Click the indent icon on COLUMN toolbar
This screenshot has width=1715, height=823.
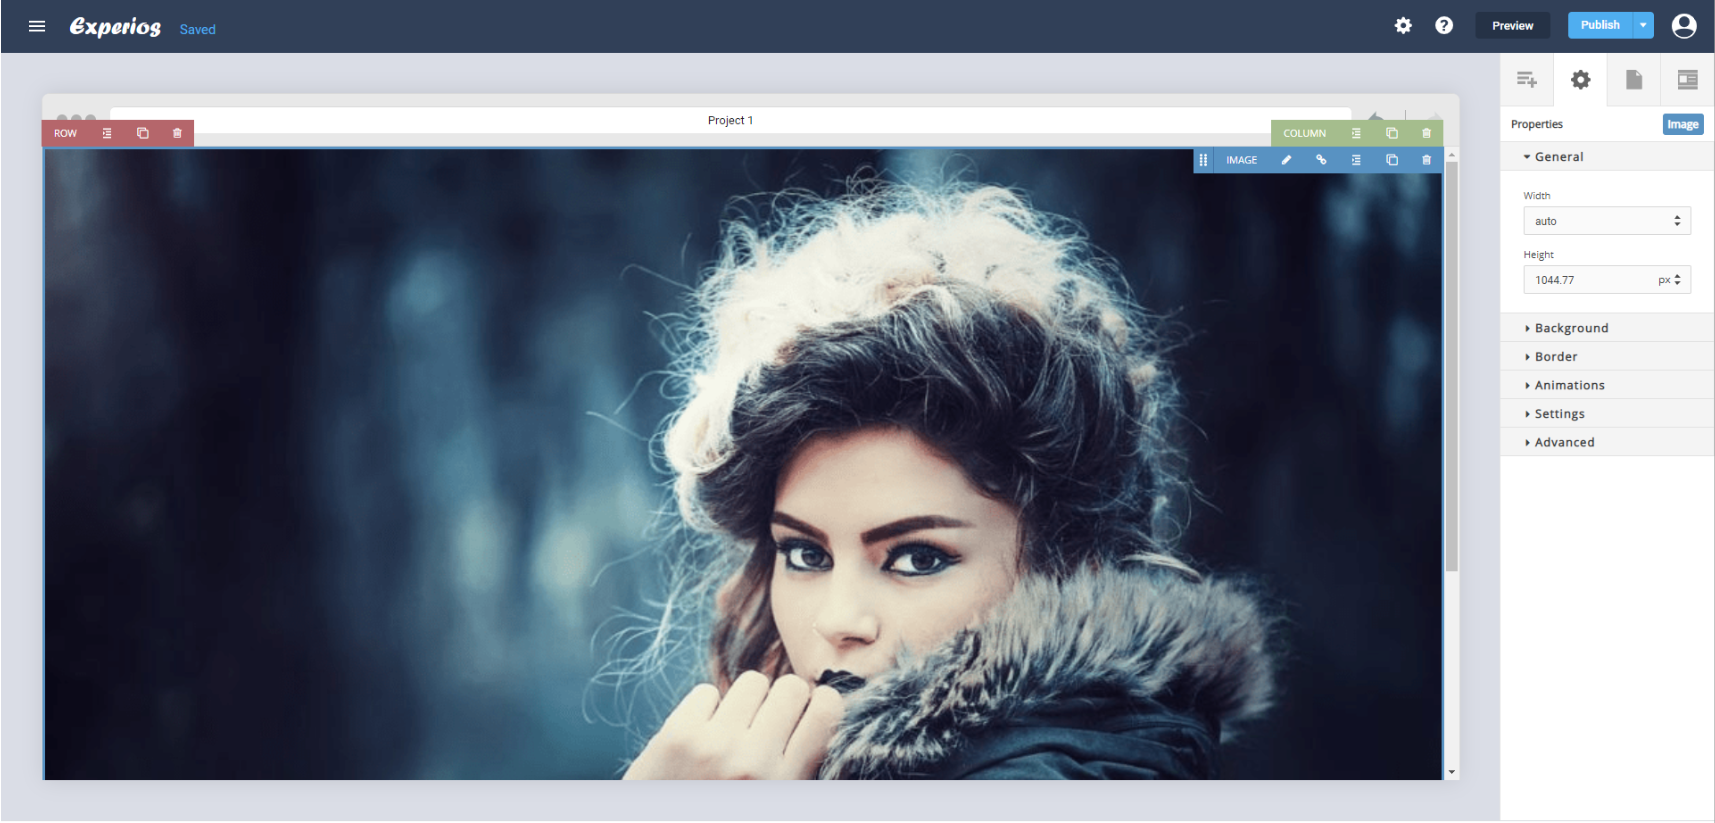pyautogui.click(x=1356, y=133)
